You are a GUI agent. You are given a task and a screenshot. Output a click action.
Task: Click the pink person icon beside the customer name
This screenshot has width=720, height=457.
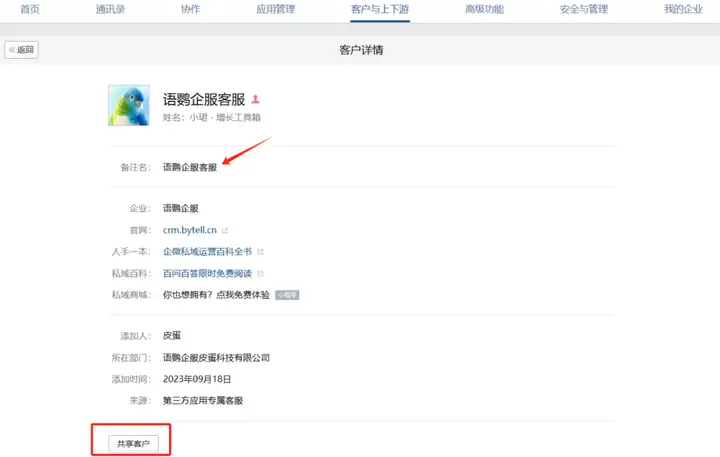point(256,99)
